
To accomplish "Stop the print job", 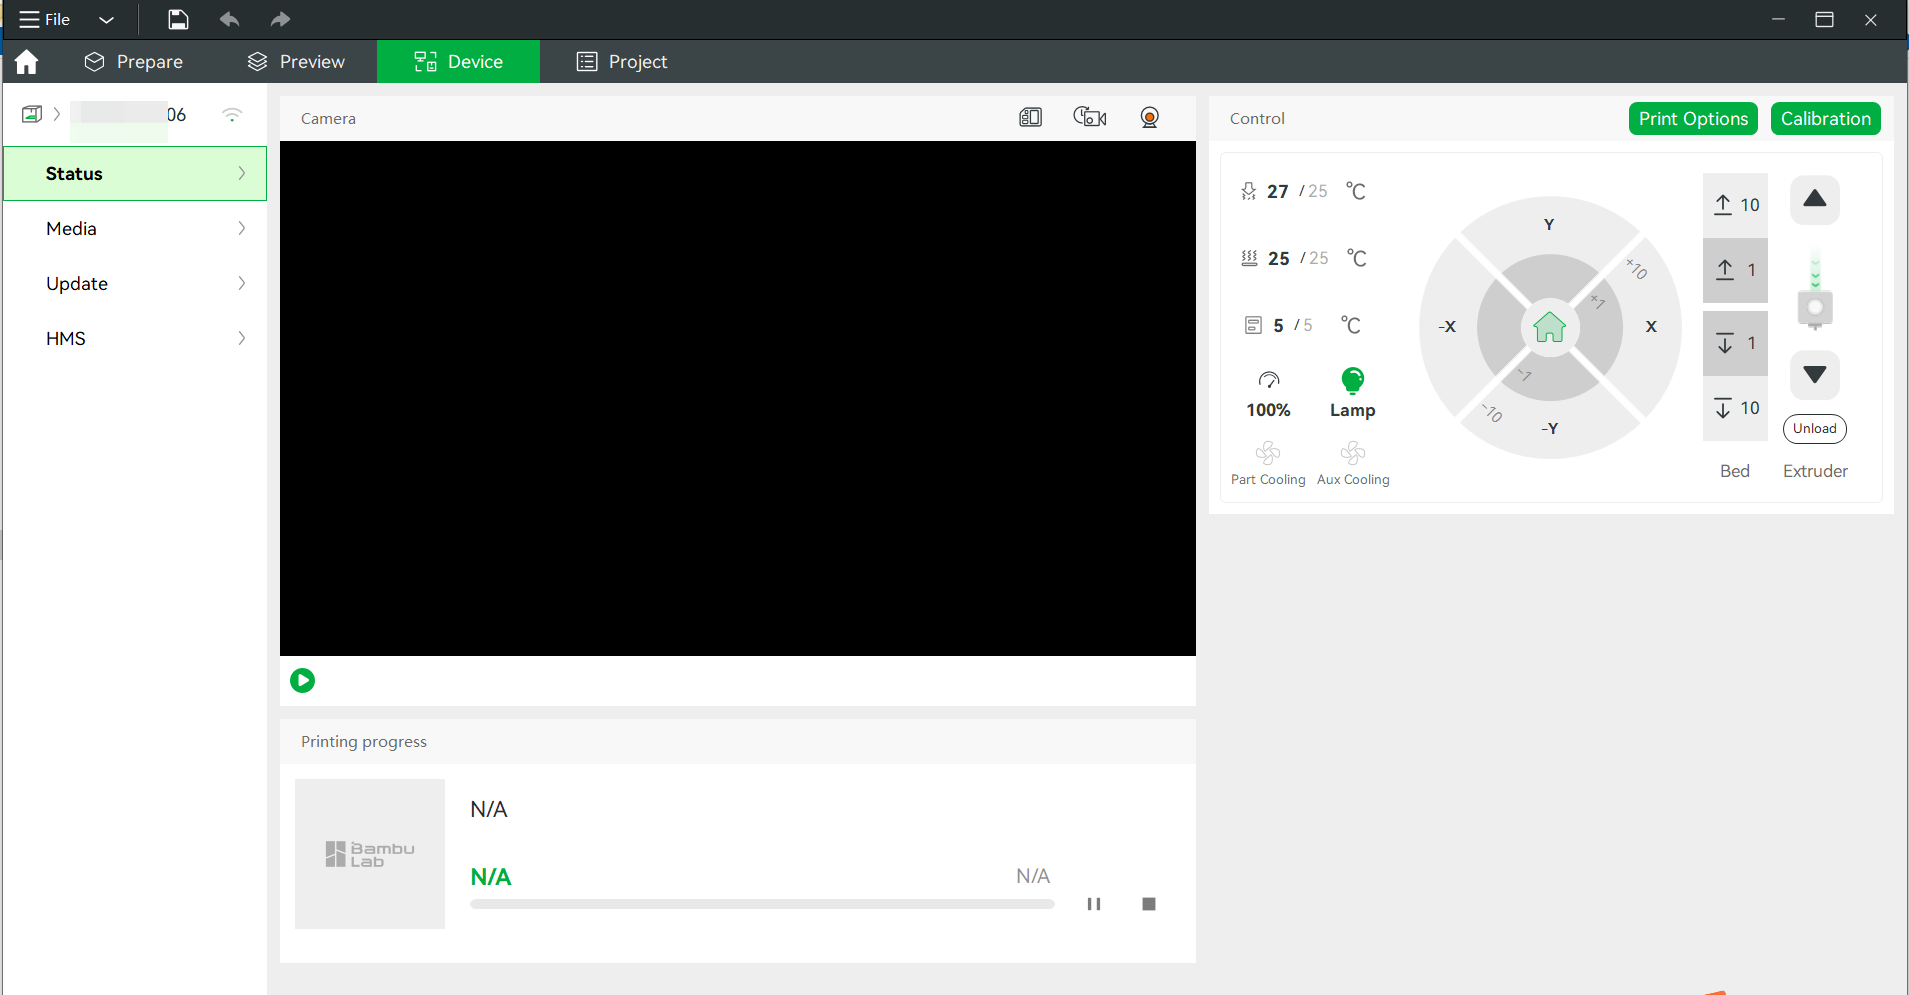I will [x=1149, y=904].
